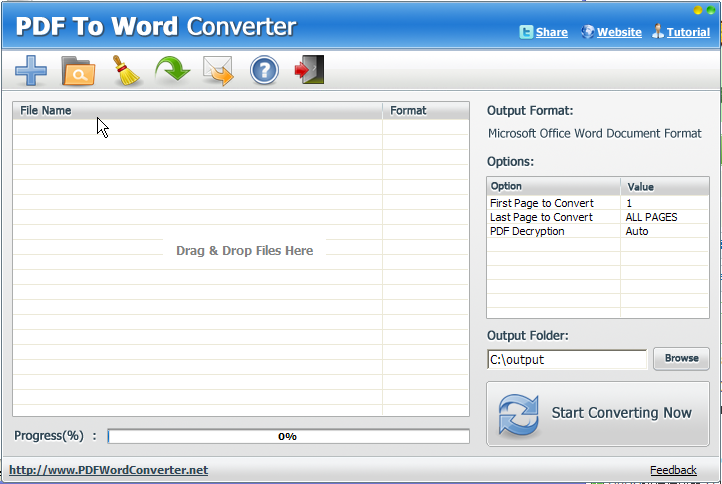Open the folder search icon in toolbar
Image resolution: width=722 pixels, height=484 pixels.
[78, 71]
